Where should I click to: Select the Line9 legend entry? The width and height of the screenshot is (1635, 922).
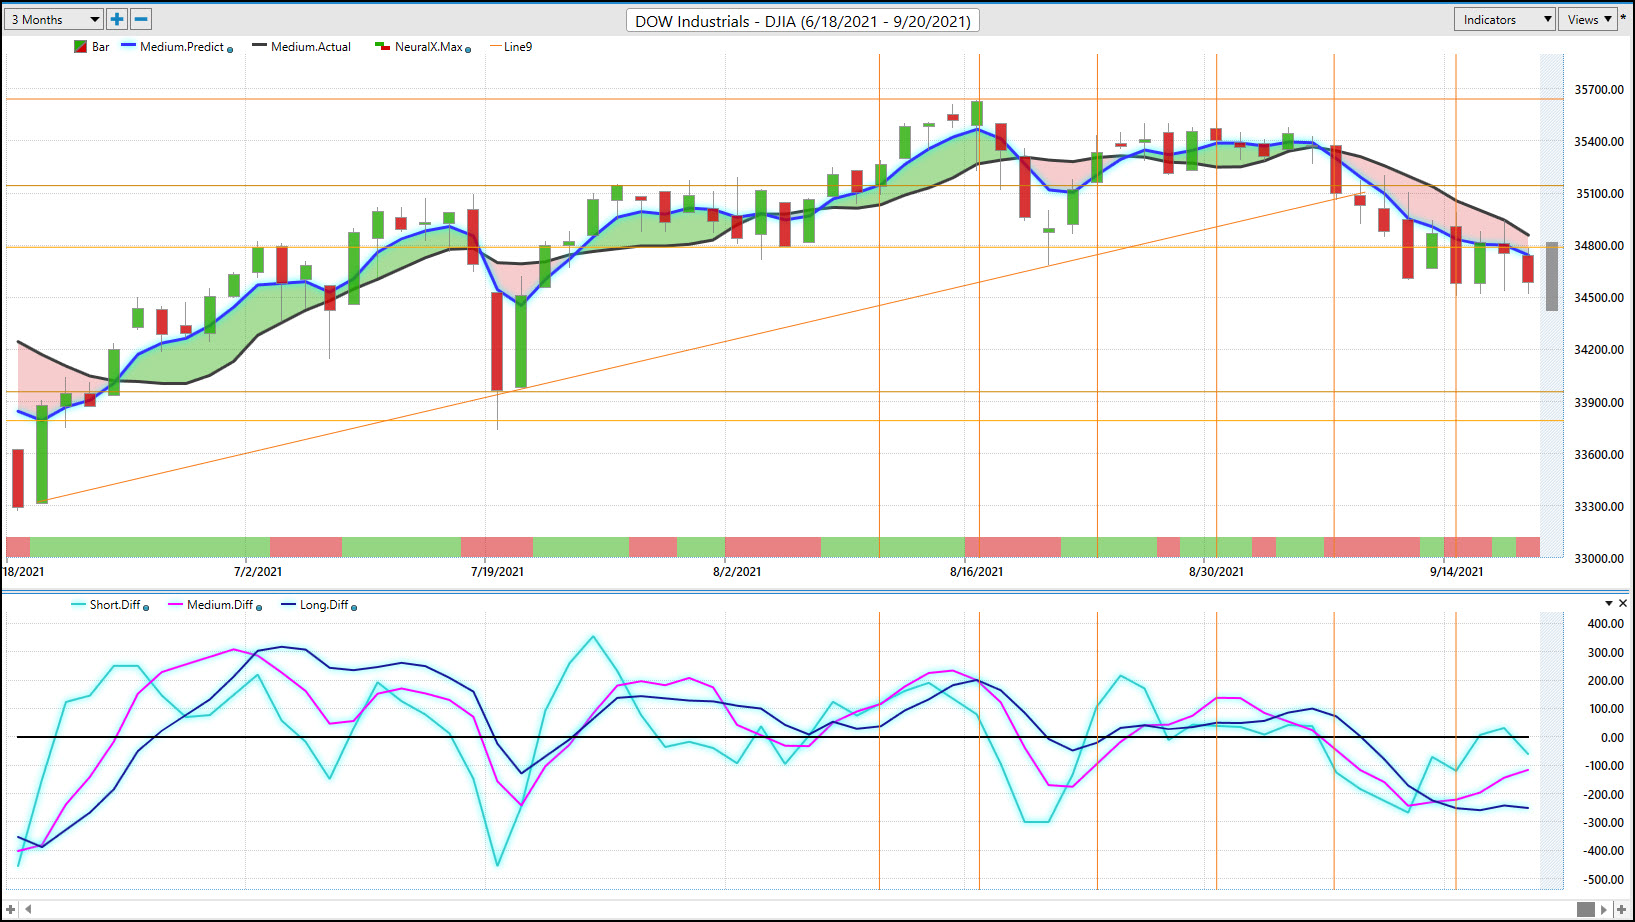point(511,47)
